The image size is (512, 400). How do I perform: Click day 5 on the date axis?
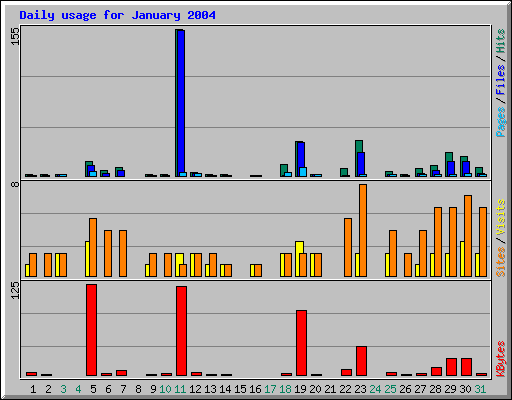[93, 389]
